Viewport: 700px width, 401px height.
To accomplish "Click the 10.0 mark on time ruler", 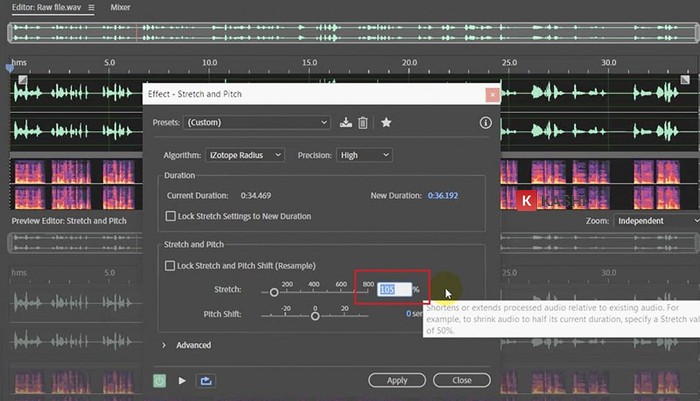I will 209,63.
